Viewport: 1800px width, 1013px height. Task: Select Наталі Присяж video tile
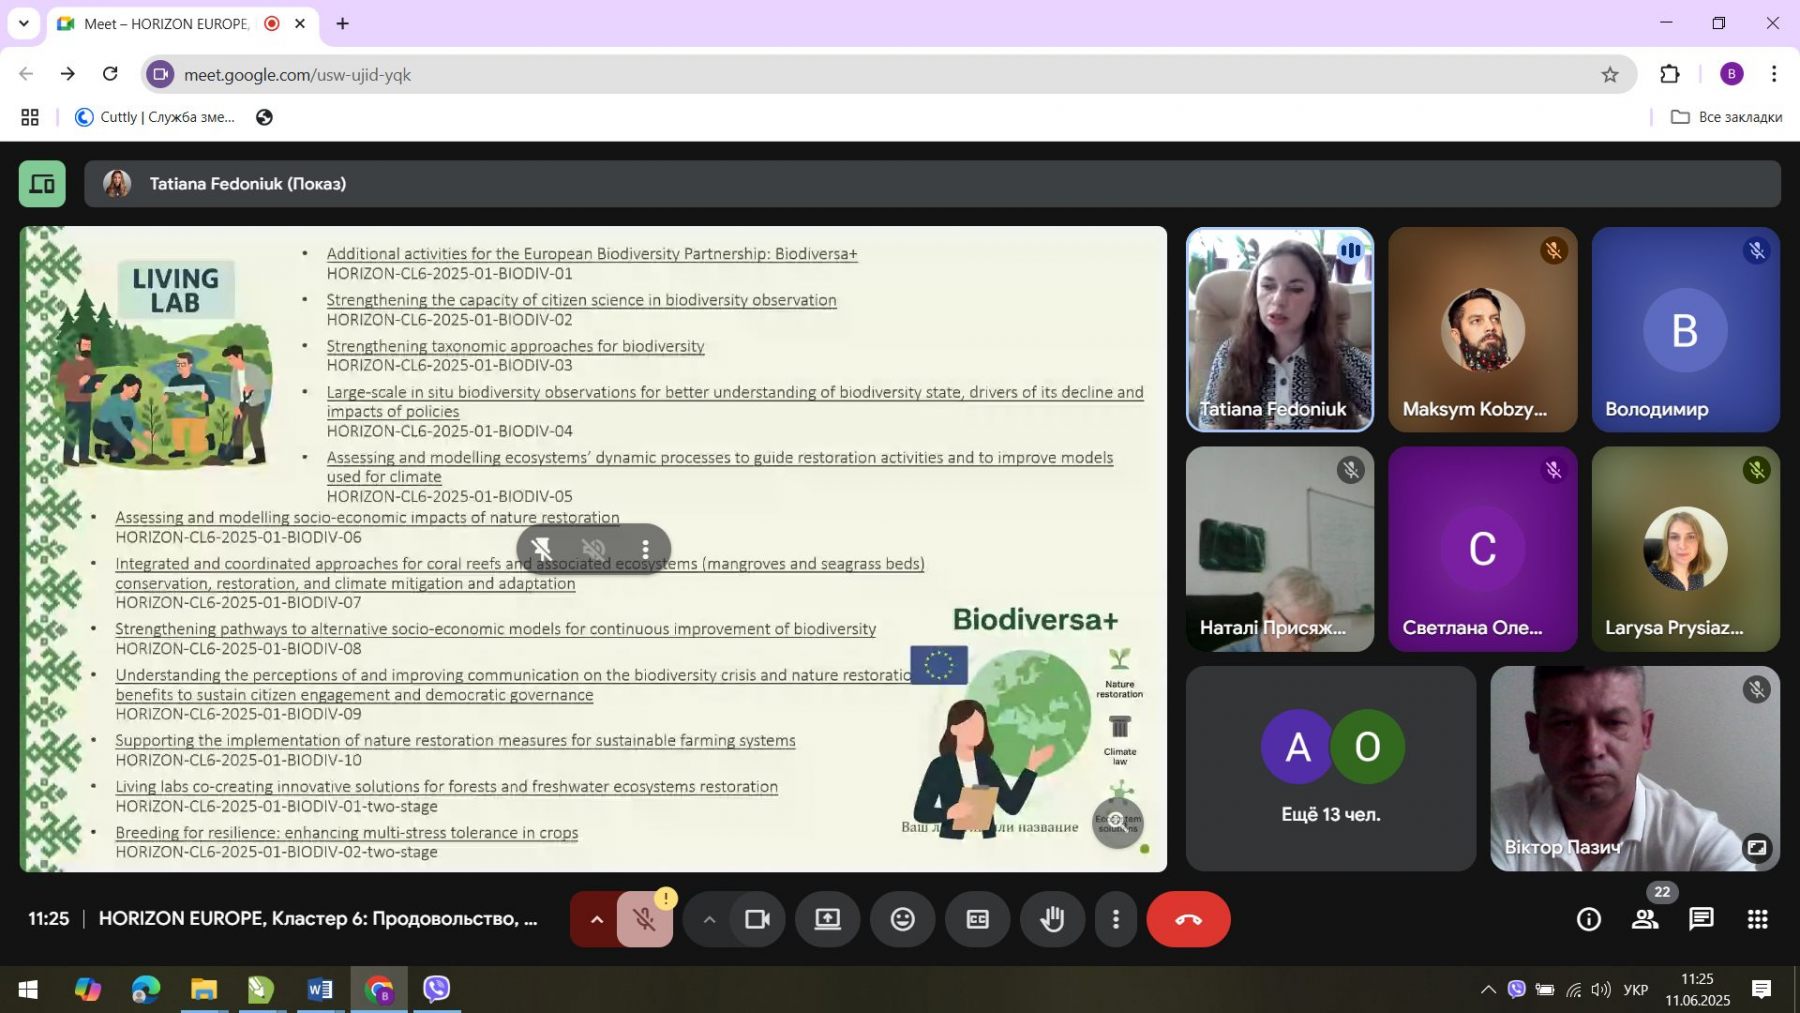[1279, 549]
